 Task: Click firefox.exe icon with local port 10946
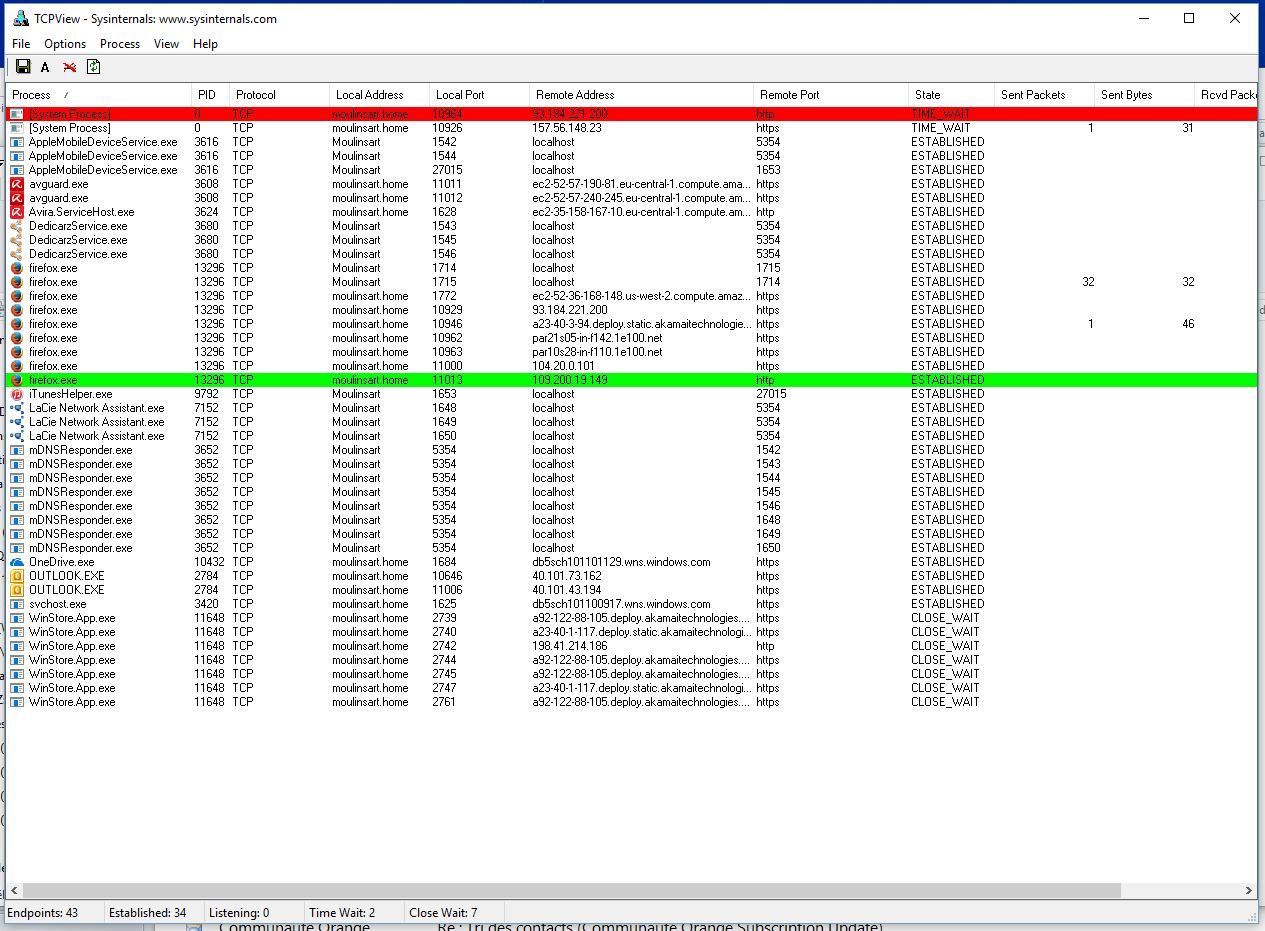pyautogui.click(x=17, y=324)
